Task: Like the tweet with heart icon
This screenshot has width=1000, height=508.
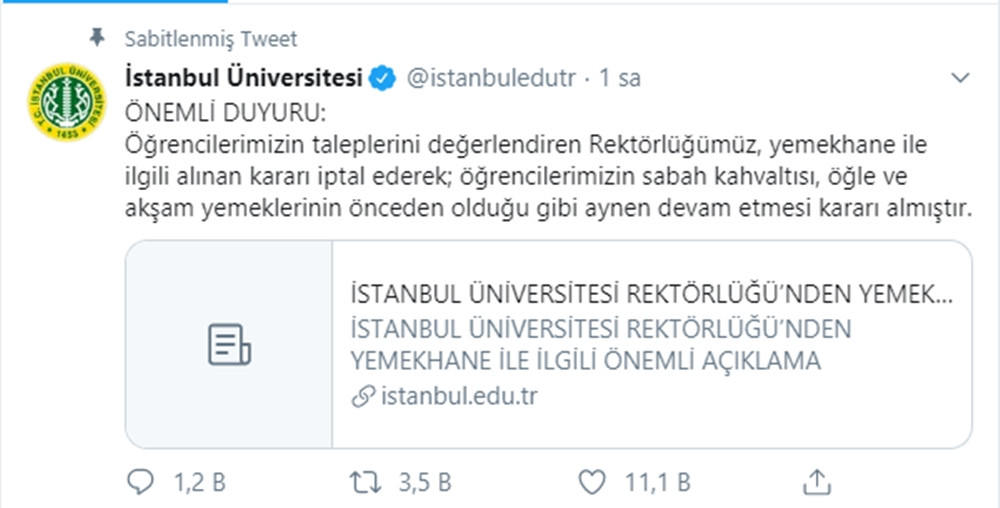Action: coord(591,483)
